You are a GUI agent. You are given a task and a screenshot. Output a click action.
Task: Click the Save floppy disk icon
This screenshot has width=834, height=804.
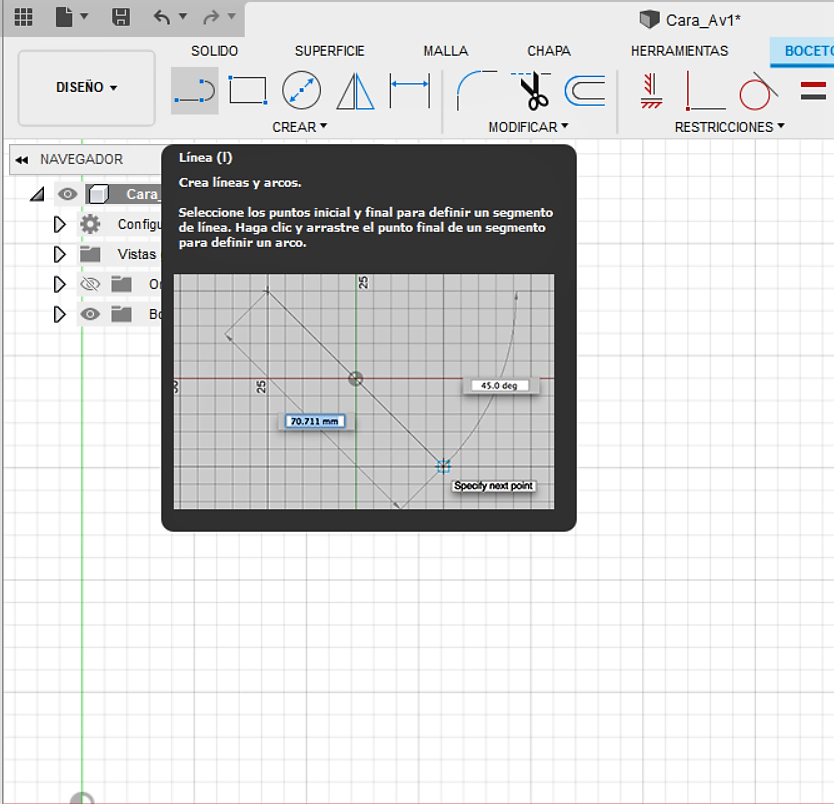pyautogui.click(x=121, y=17)
